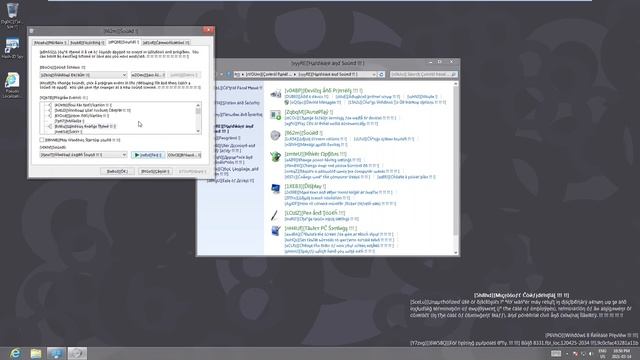Image resolution: width=640 pixels, height=360 pixels.
Task: Click Change tablet pen settings link
Action: coord(322,219)
